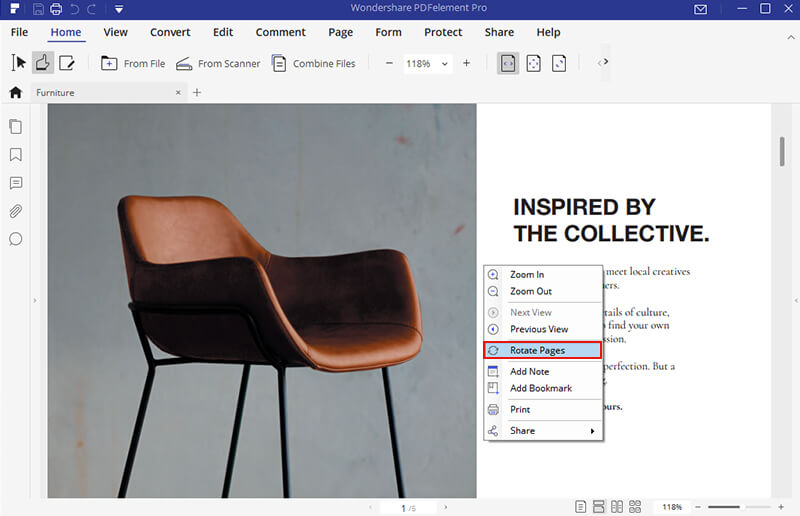The width and height of the screenshot is (800, 516).
Task: Click the Select arrow tool
Action: point(18,63)
